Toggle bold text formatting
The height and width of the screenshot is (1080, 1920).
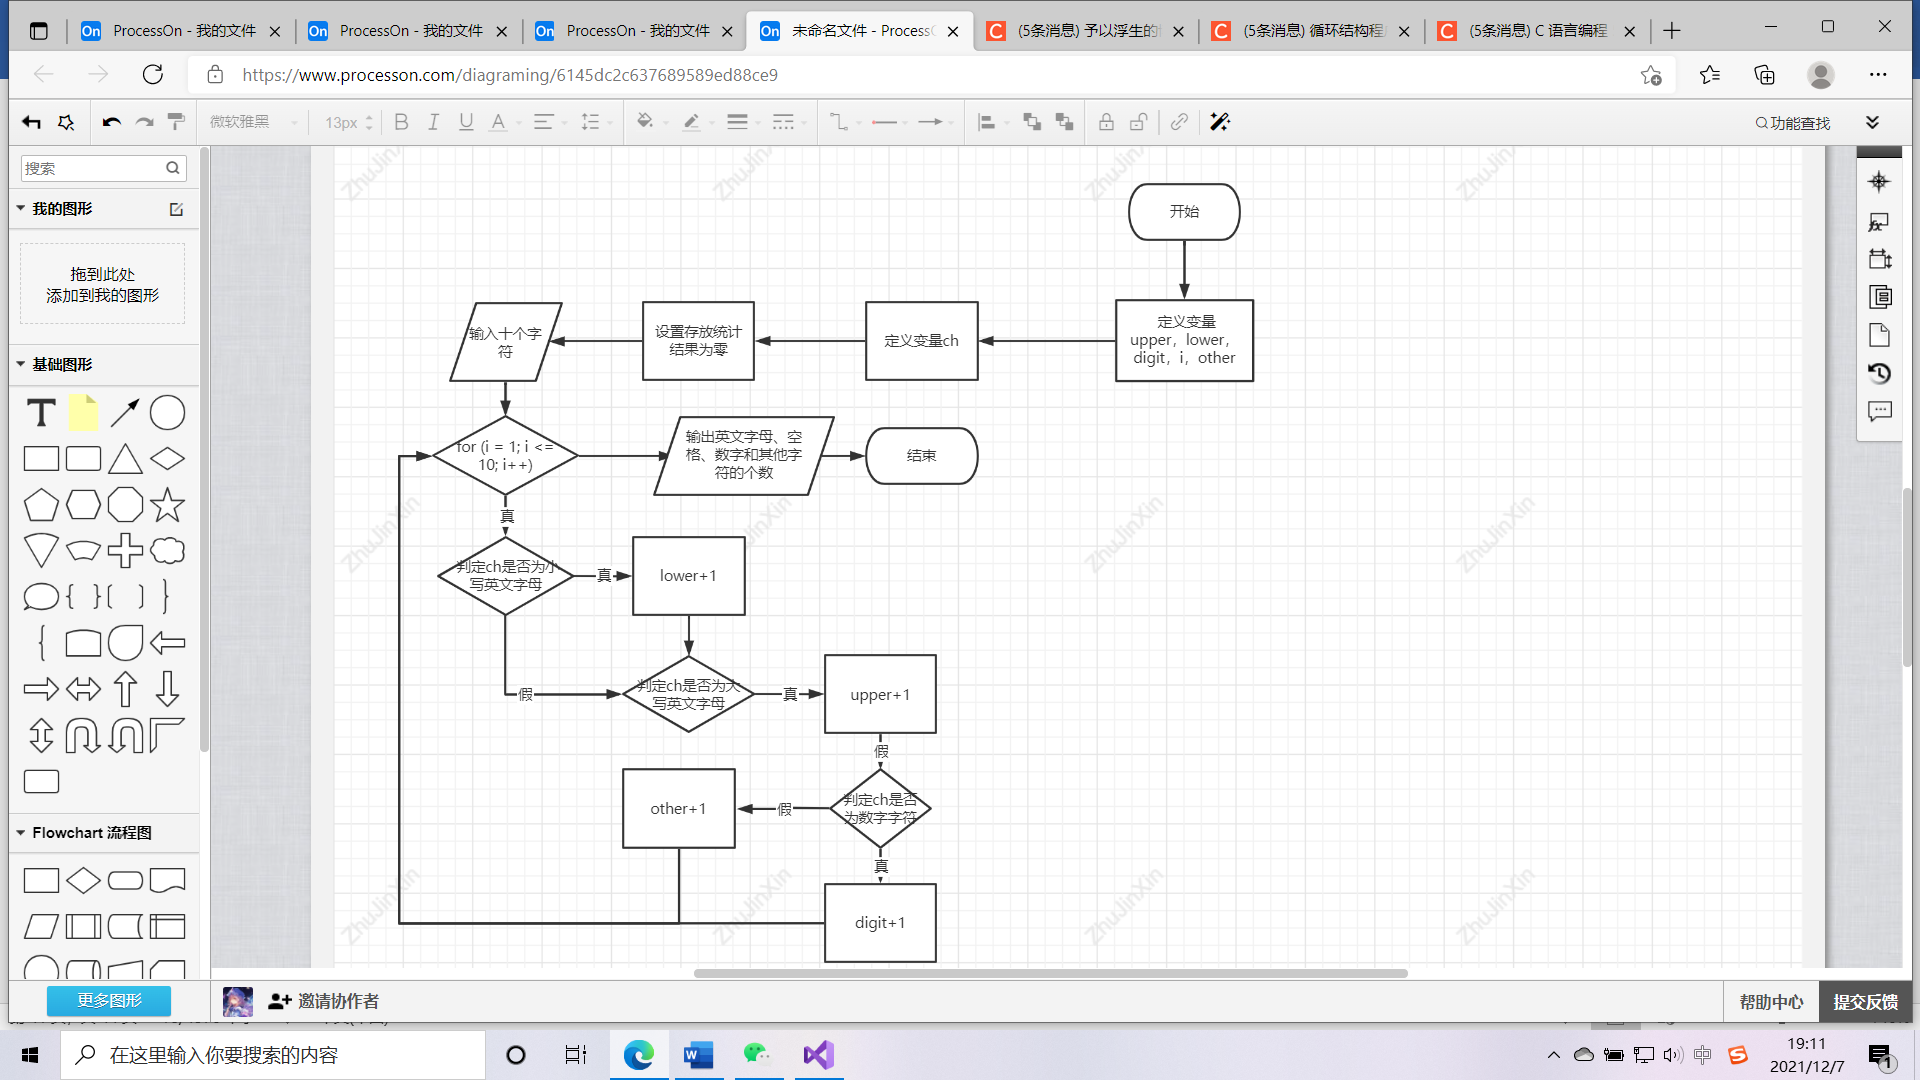401,122
